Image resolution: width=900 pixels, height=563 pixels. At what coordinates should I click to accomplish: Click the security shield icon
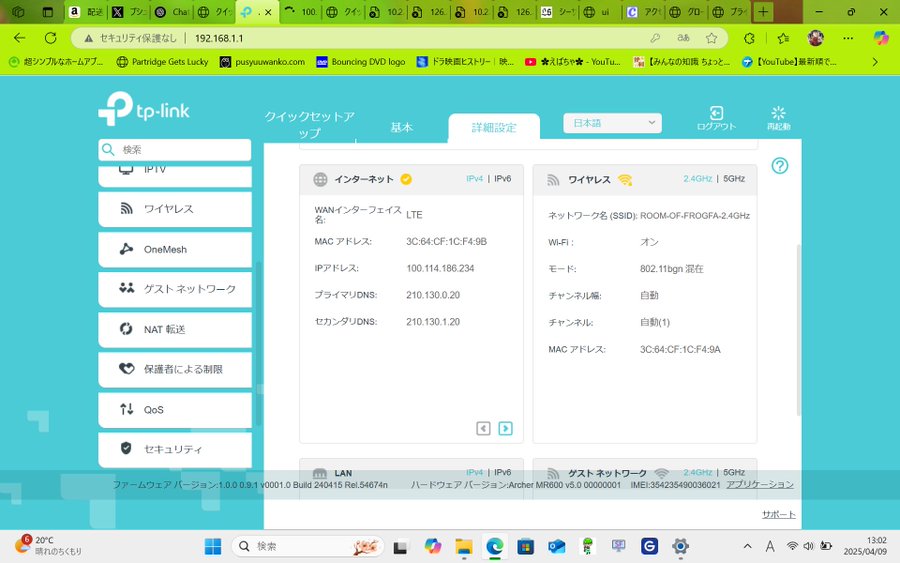pyautogui.click(x=126, y=448)
